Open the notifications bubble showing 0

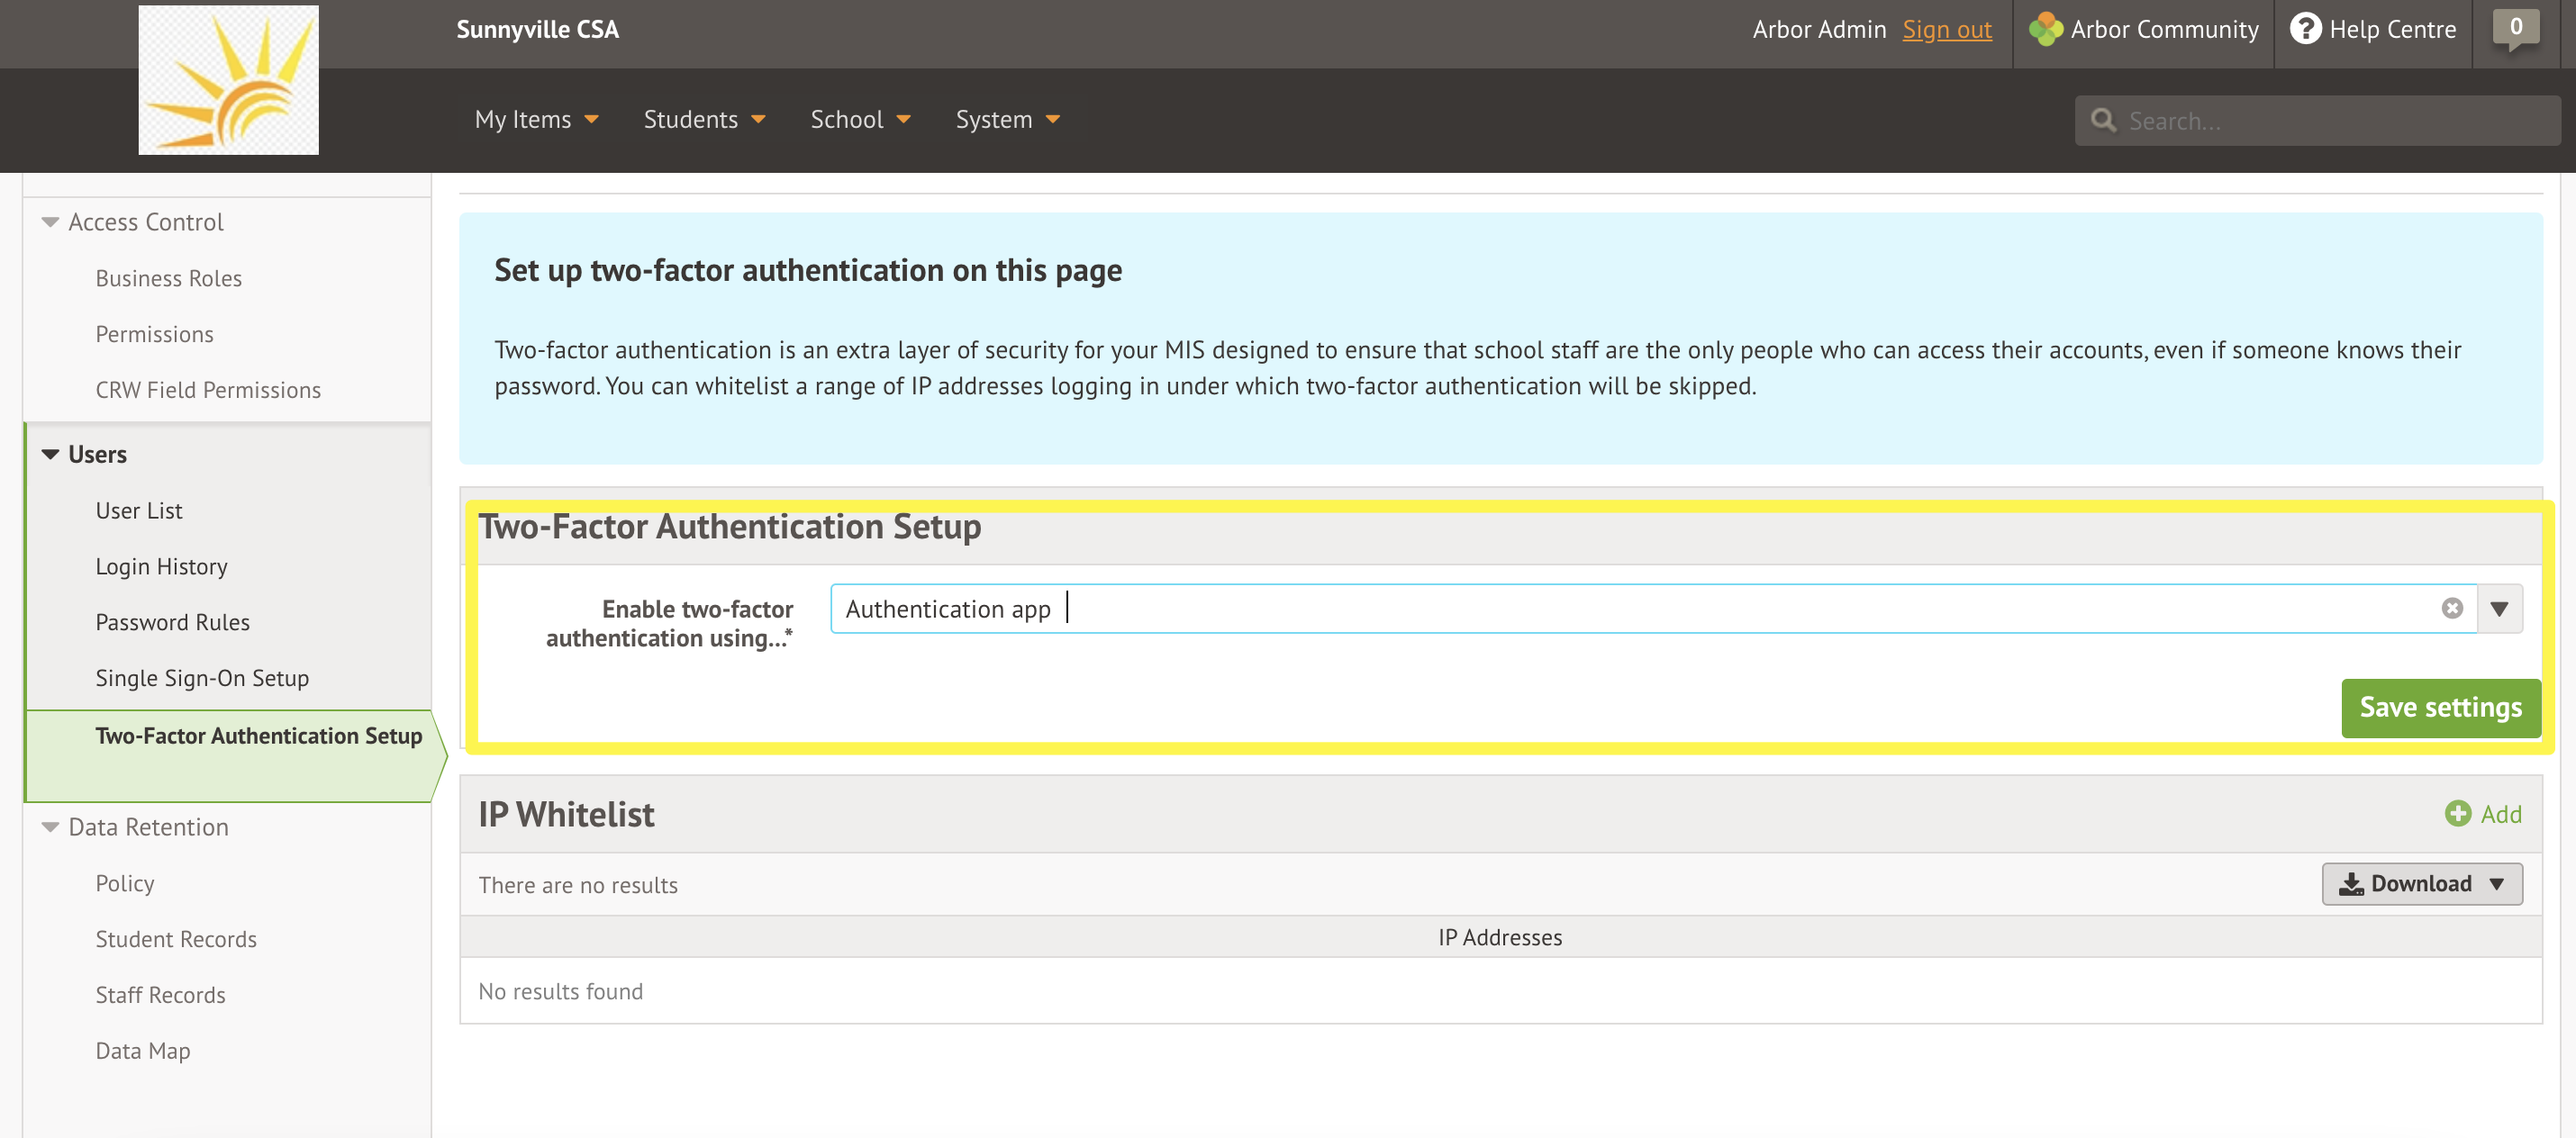(x=2516, y=29)
